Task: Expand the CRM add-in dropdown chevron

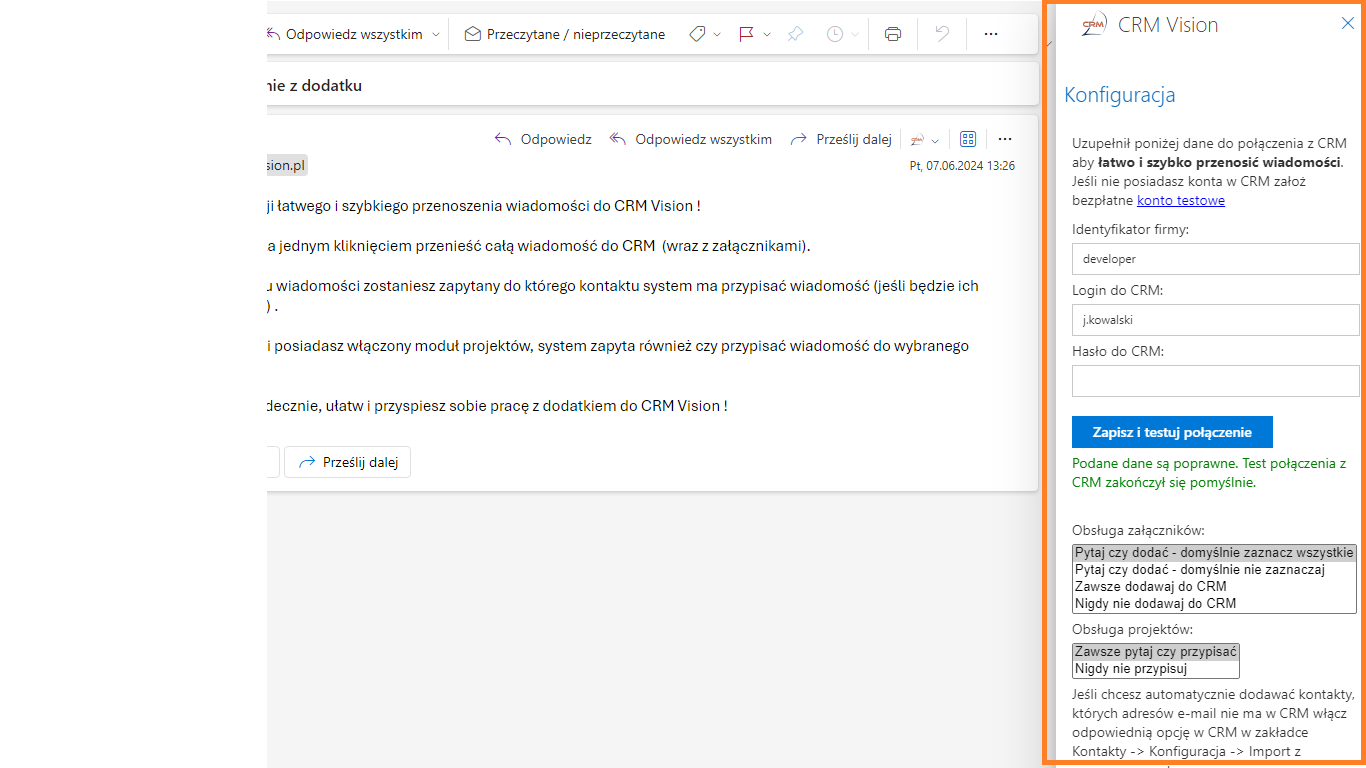Action: point(935,140)
